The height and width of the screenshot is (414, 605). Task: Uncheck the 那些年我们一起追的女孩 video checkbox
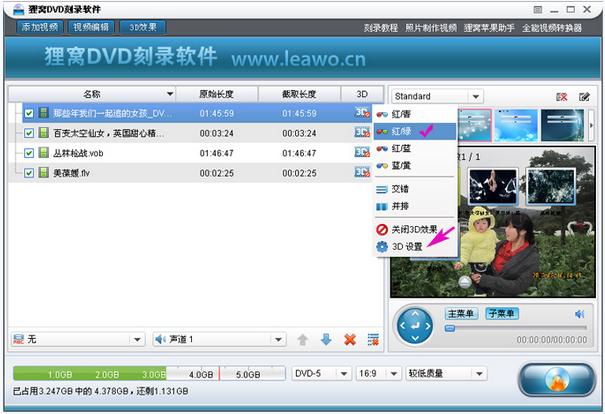29,113
